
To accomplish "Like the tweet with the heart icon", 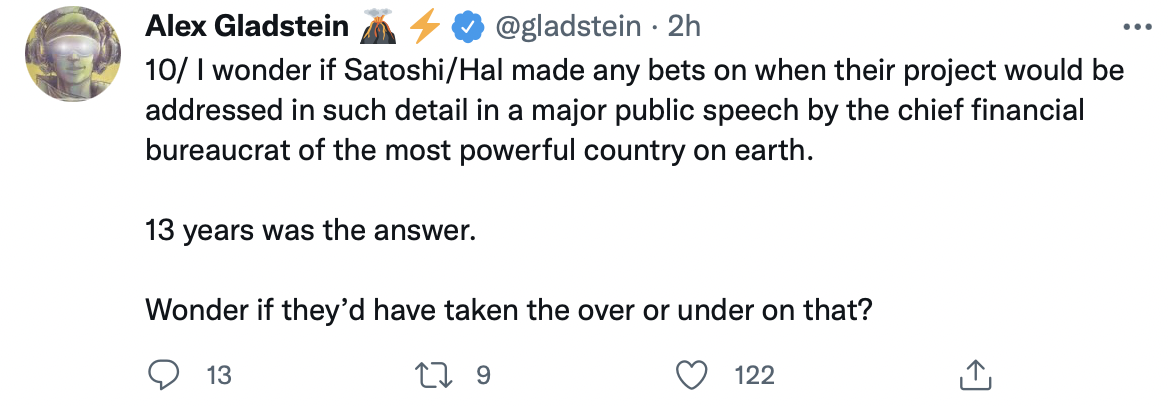I will tap(691, 375).
